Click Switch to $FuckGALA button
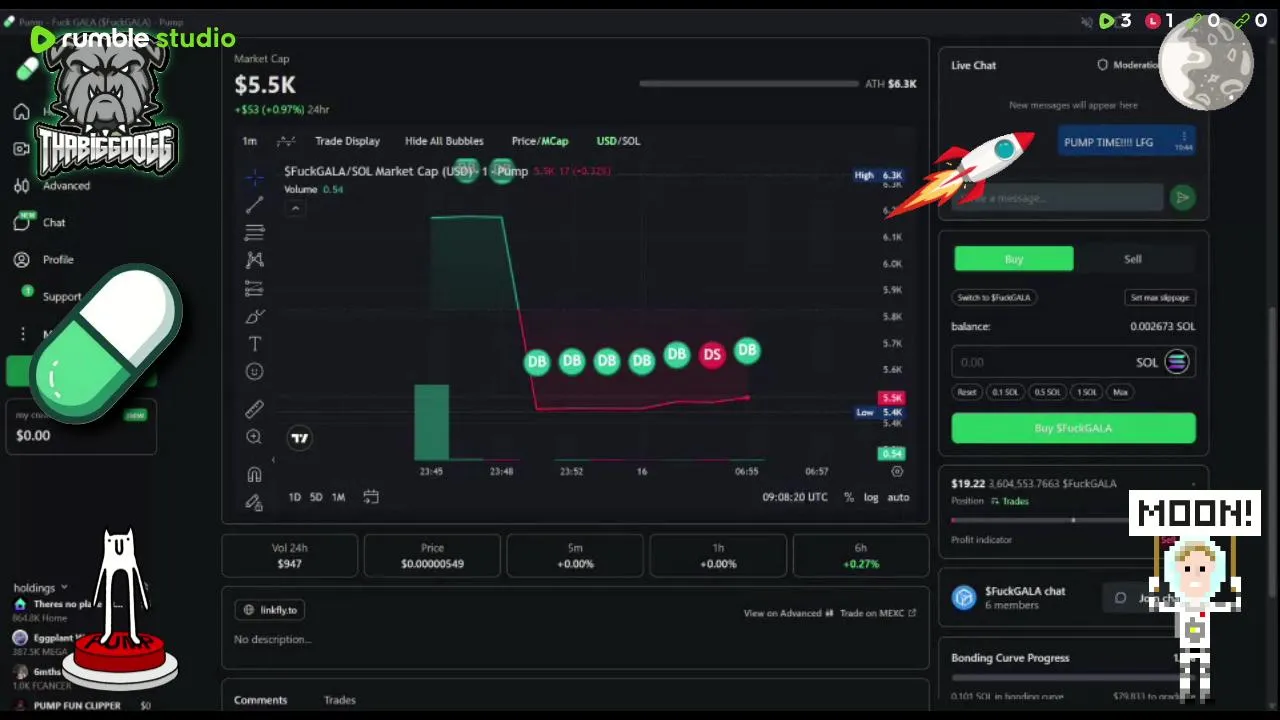The image size is (1280, 720). coord(994,297)
